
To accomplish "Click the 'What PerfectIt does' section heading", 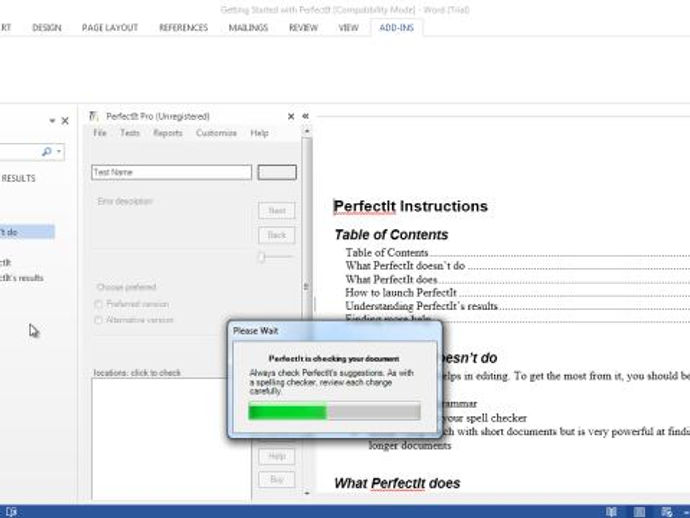I will tap(397, 483).
